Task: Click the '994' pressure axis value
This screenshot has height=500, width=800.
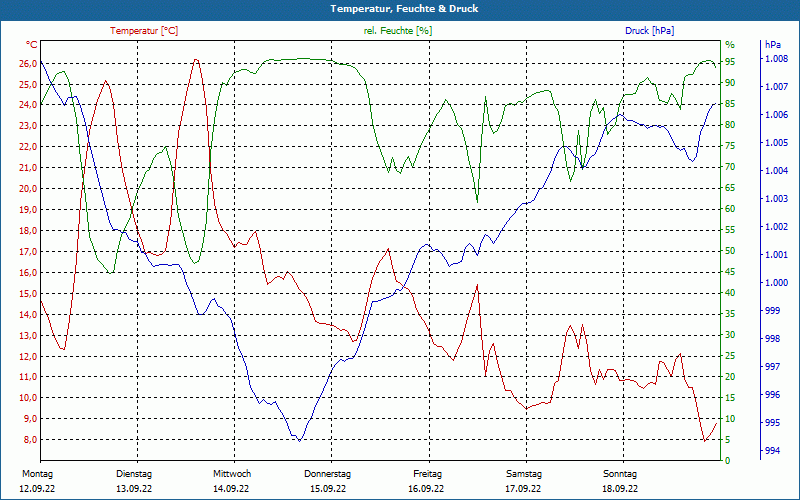Action: coord(772,451)
